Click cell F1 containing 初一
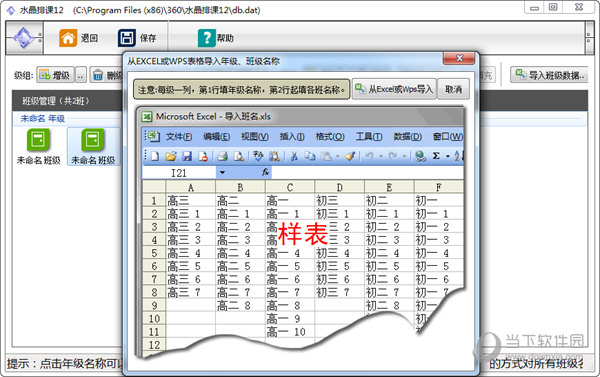600x377 pixels. [x=439, y=201]
